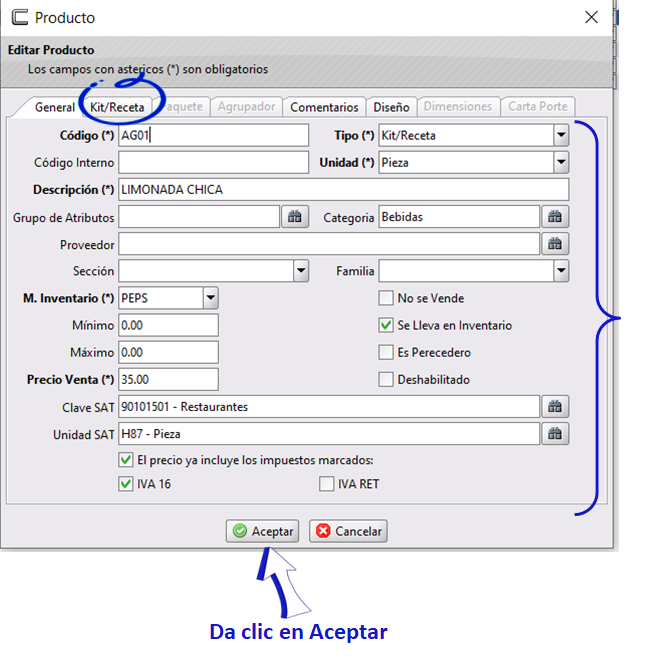Switch to the Comentarios tab
The width and height of the screenshot is (646, 659).
[x=324, y=107]
